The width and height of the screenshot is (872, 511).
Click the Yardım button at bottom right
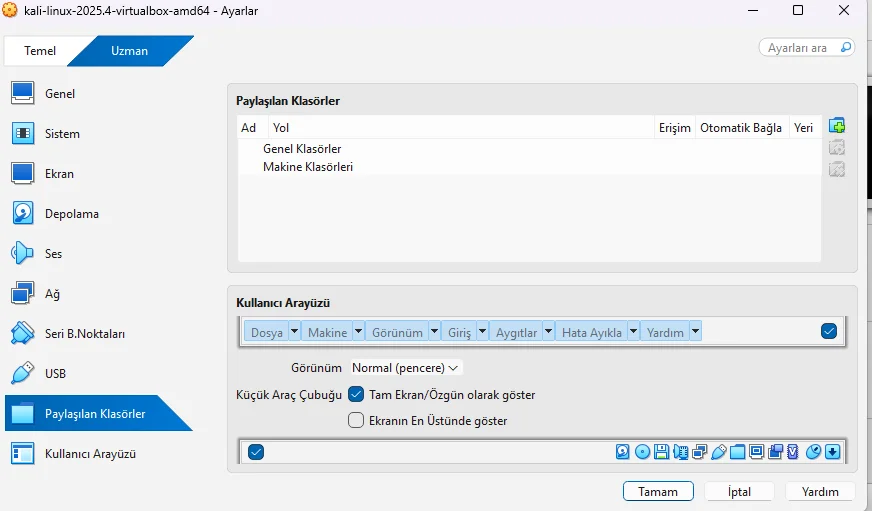820,492
